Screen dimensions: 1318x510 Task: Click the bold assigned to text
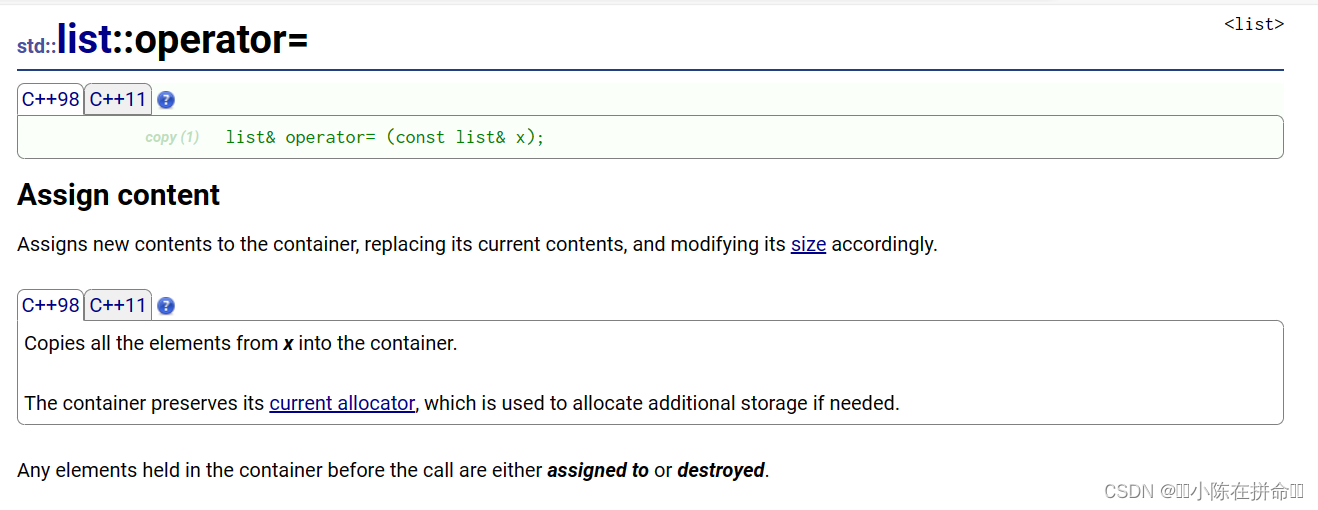(598, 470)
